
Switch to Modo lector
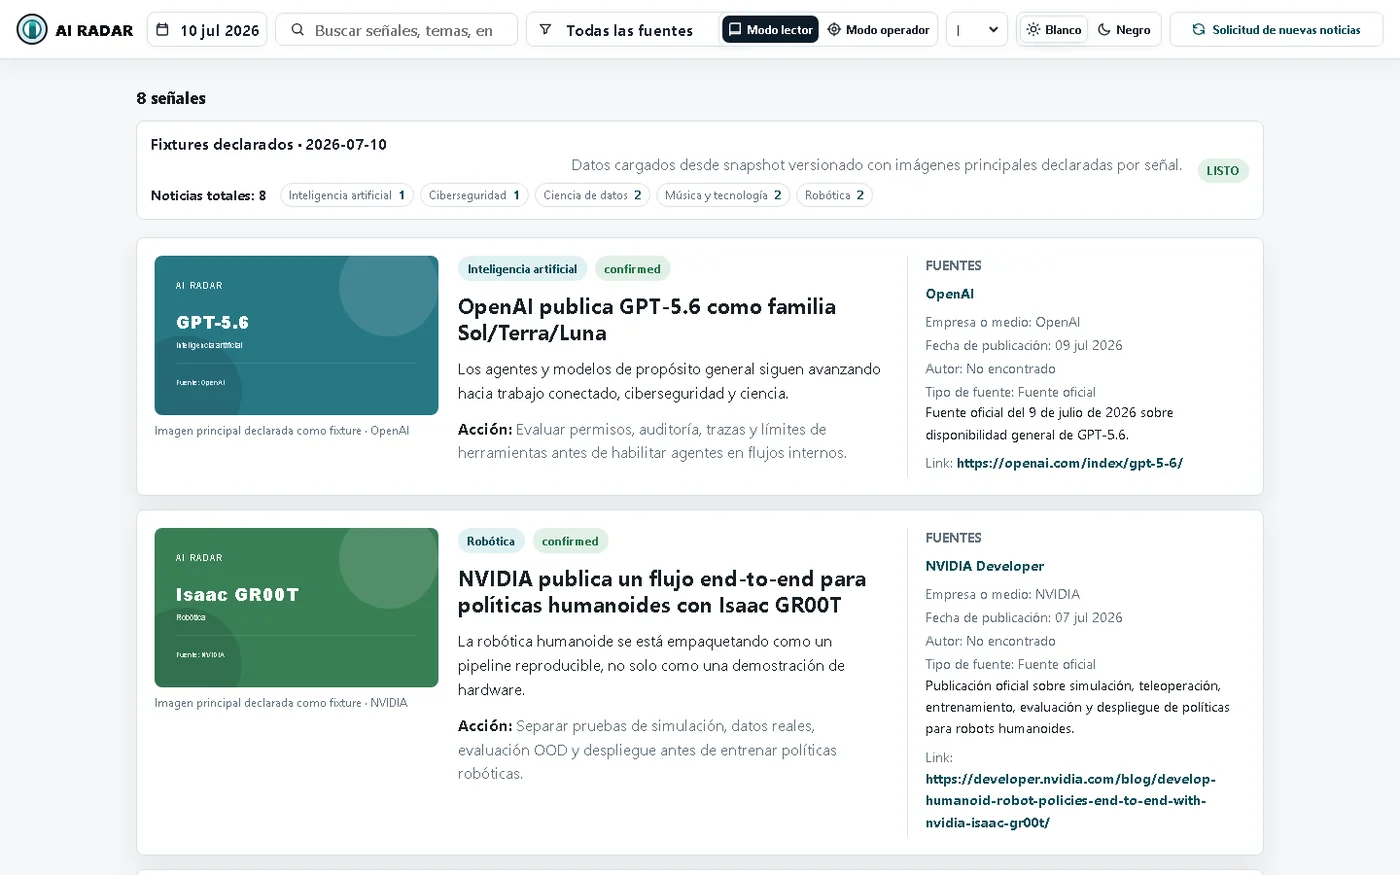[x=770, y=30]
